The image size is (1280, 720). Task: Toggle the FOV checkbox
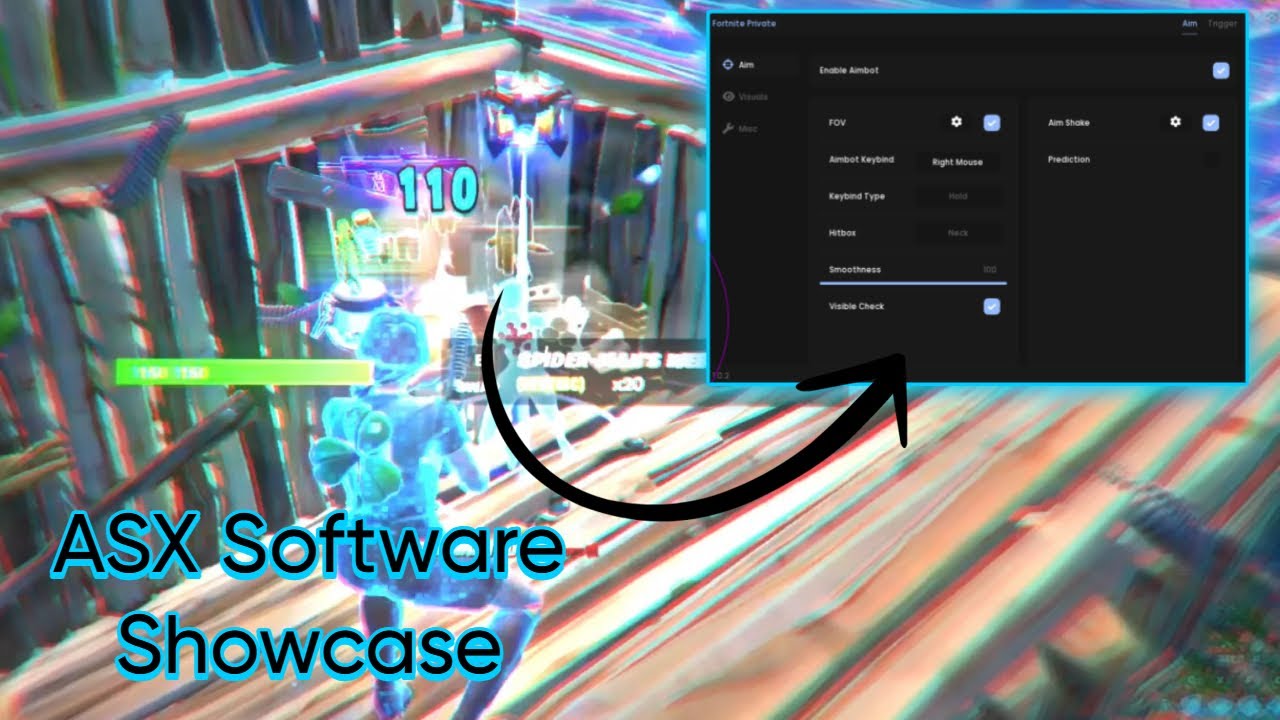coord(992,123)
